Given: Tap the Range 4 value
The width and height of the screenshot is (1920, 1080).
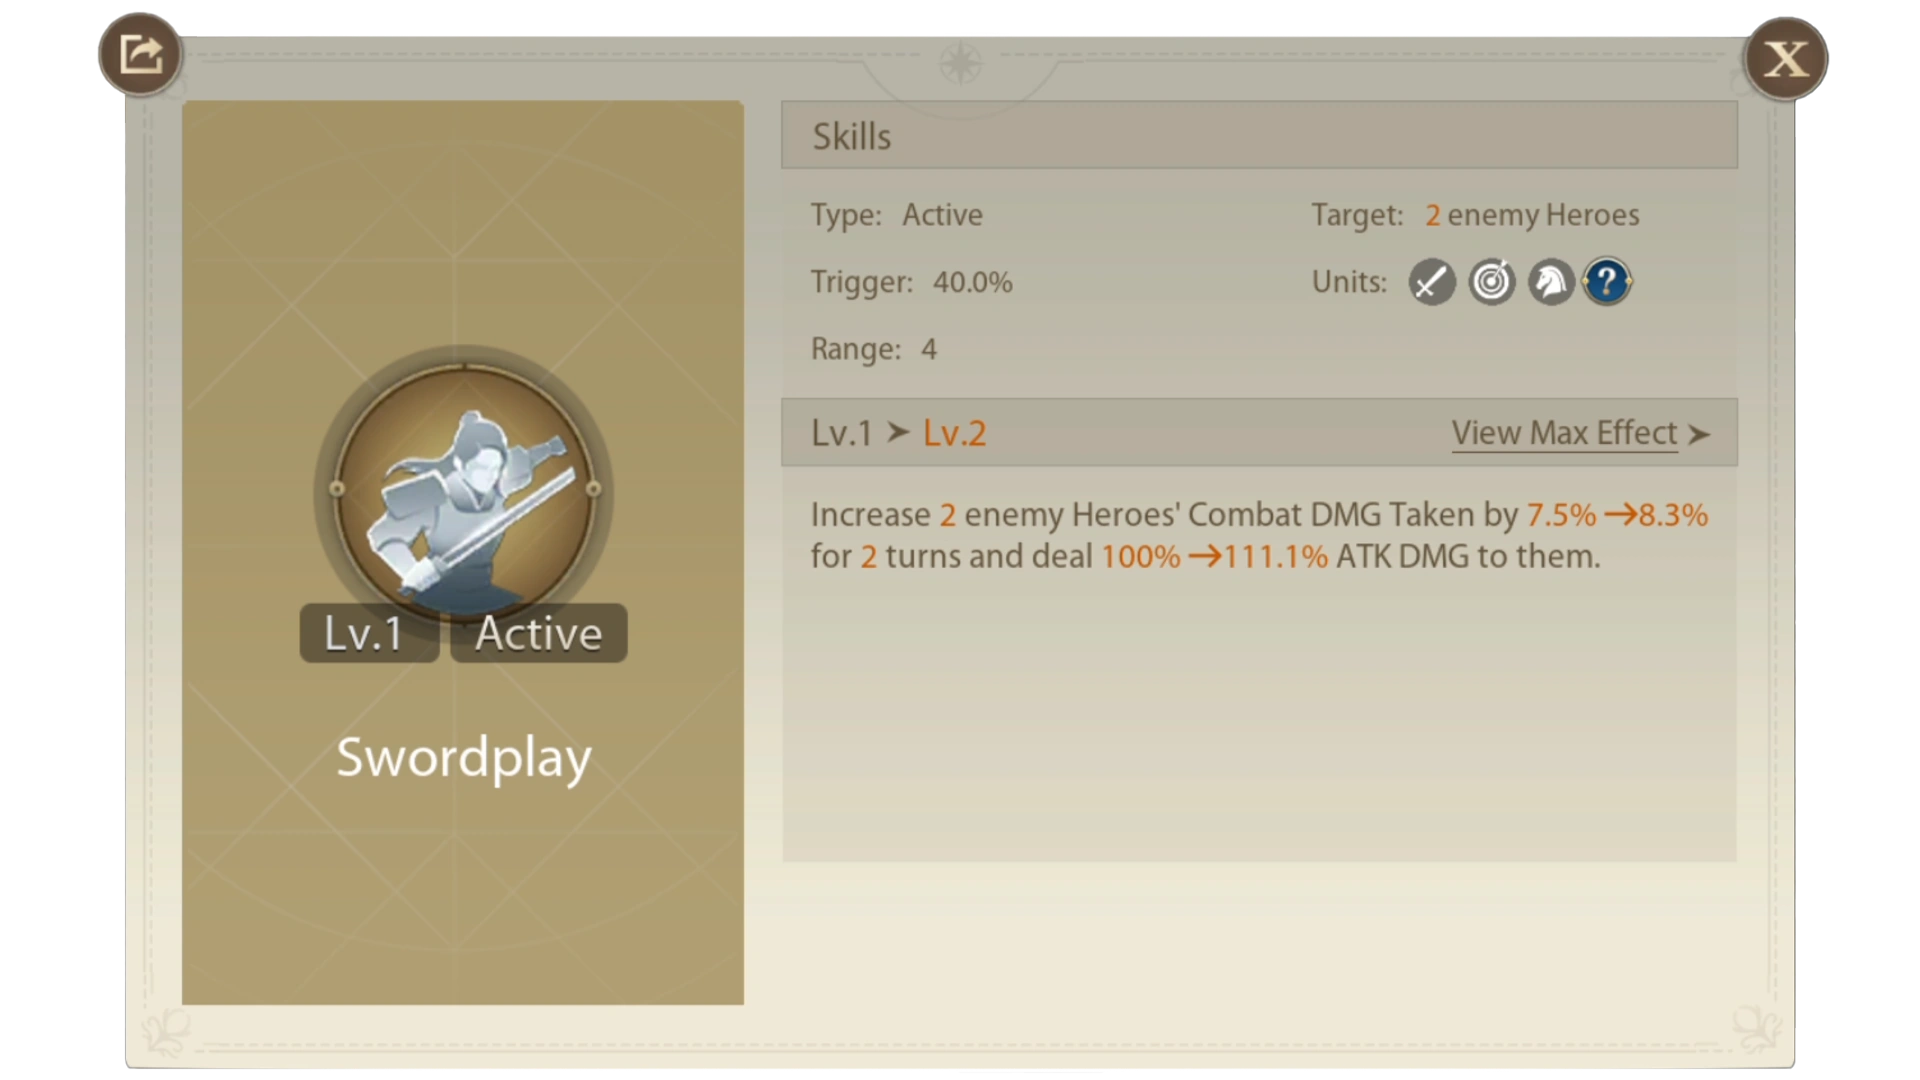Looking at the screenshot, I should pyautogui.click(x=928, y=349).
